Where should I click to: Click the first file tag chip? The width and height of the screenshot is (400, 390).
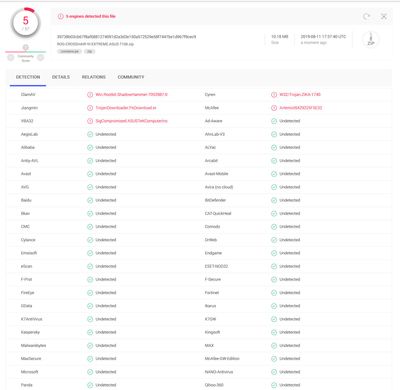(69, 51)
